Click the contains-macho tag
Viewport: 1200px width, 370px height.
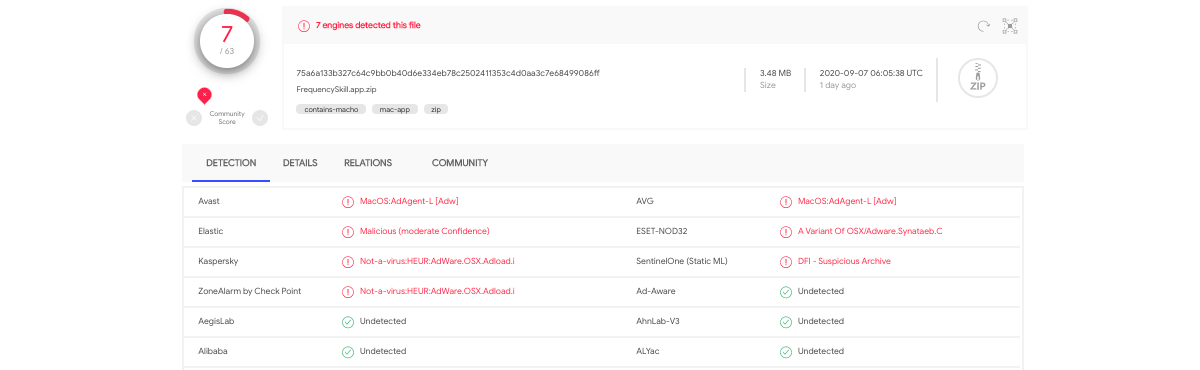tap(330, 109)
